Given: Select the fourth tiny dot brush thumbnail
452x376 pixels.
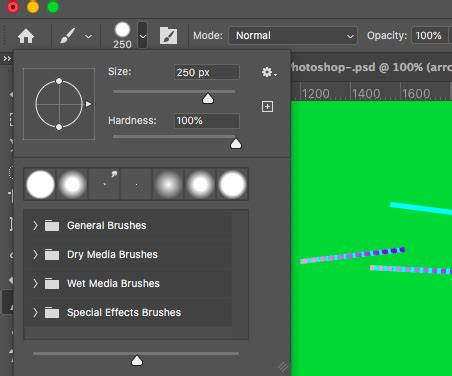Looking at the screenshot, I should point(136,184).
